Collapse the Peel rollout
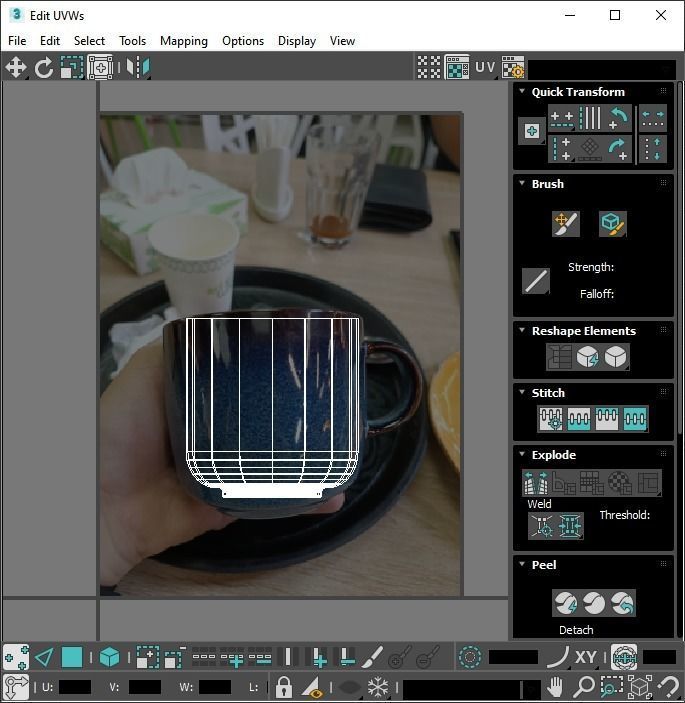Viewport: 685px width, 703px height. (522, 564)
